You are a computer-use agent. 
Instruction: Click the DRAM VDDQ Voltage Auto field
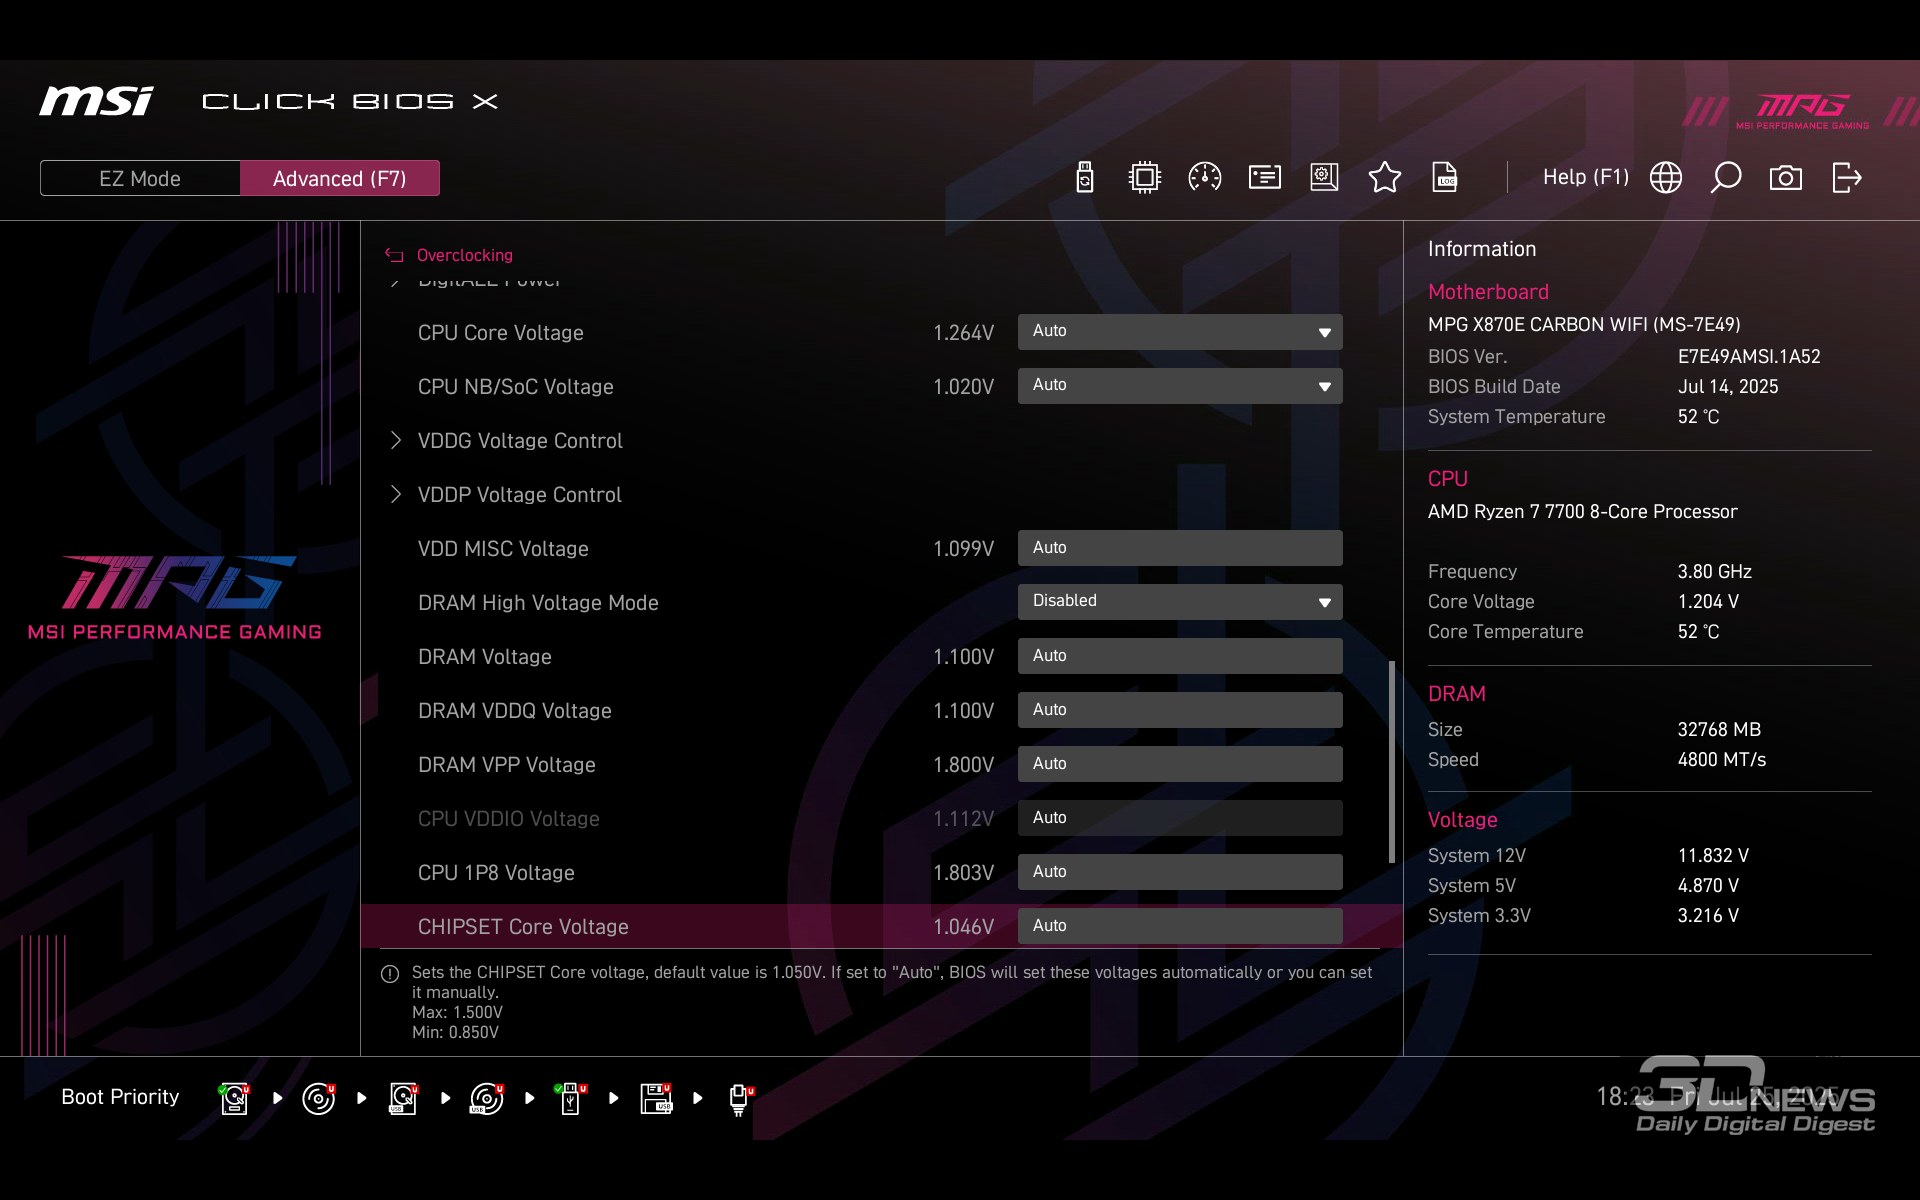[x=1180, y=710]
